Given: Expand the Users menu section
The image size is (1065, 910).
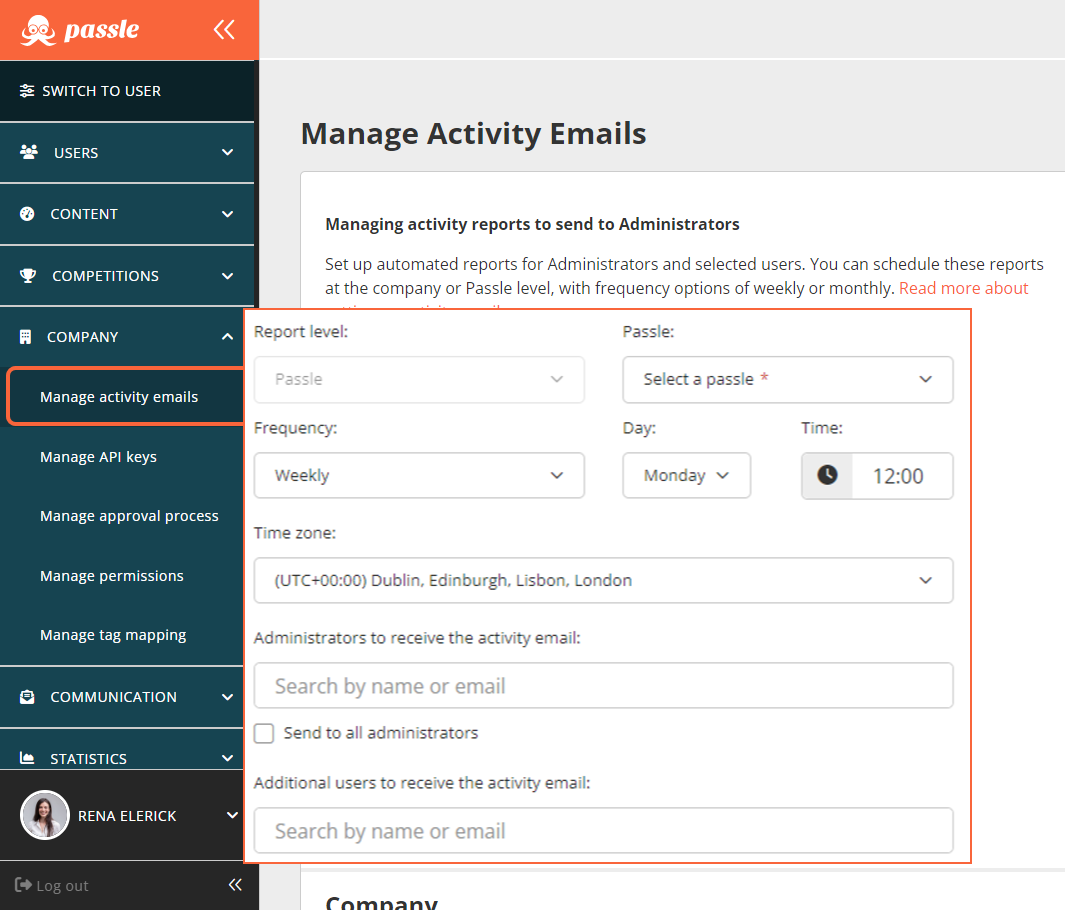Looking at the screenshot, I should 228,152.
